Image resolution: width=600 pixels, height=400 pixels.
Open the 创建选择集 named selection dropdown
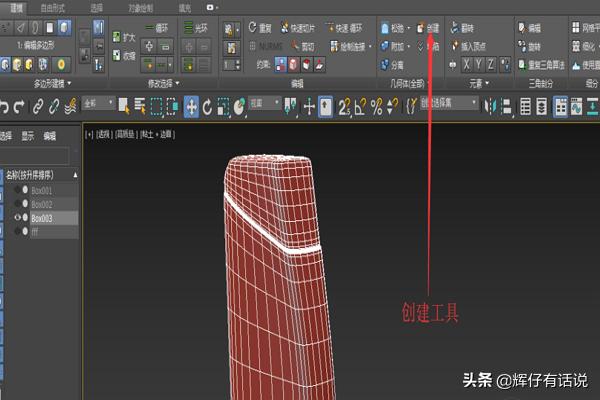[449, 103]
